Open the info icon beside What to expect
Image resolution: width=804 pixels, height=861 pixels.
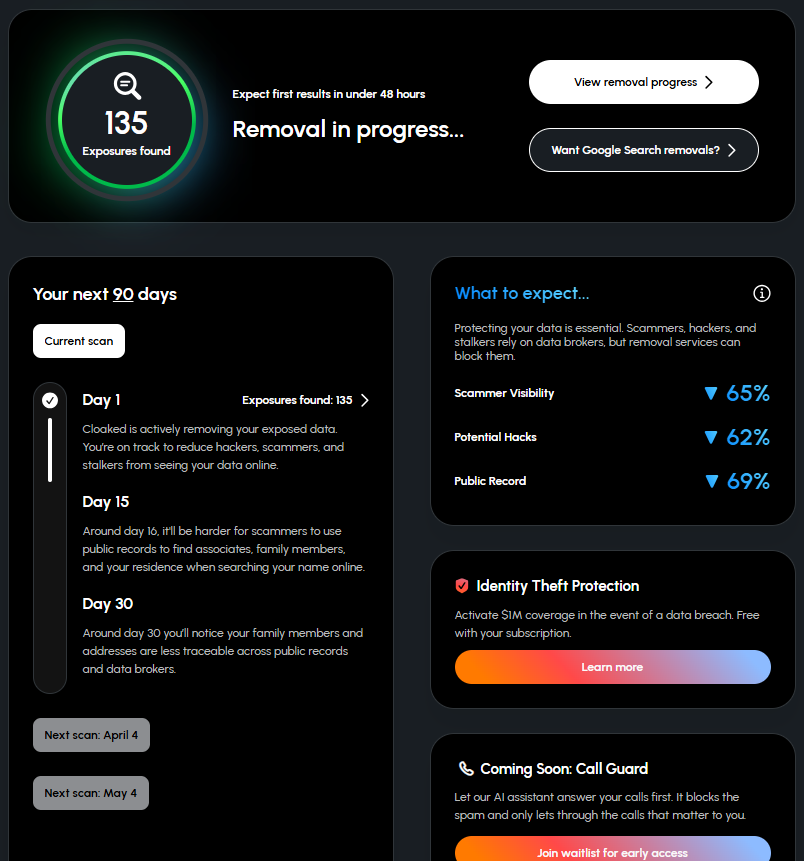click(761, 293)
